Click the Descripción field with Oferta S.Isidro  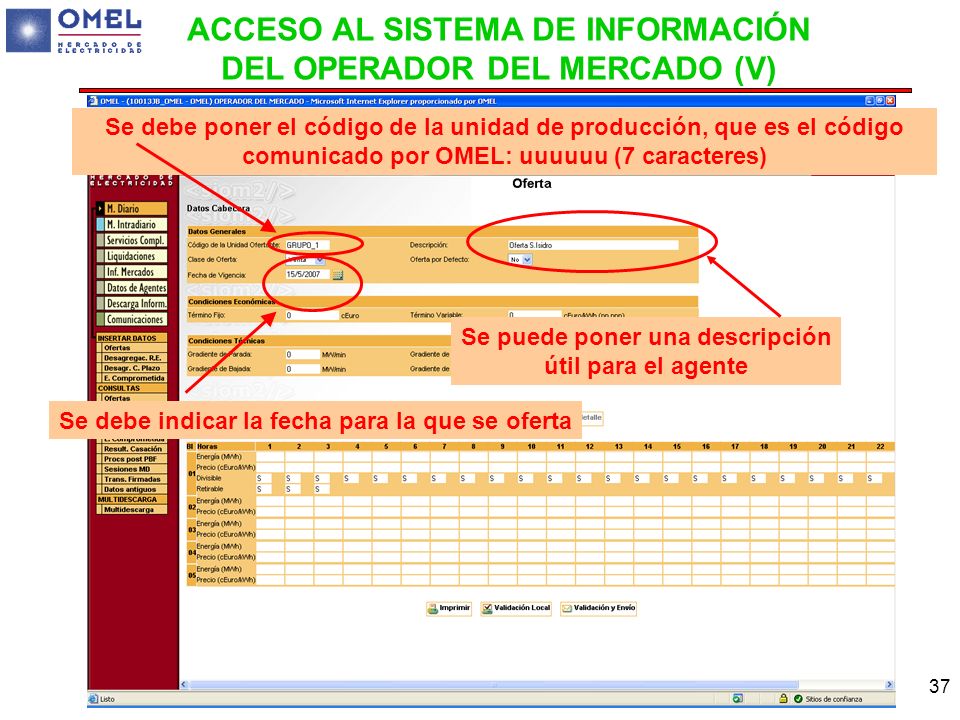pos(593,245)
